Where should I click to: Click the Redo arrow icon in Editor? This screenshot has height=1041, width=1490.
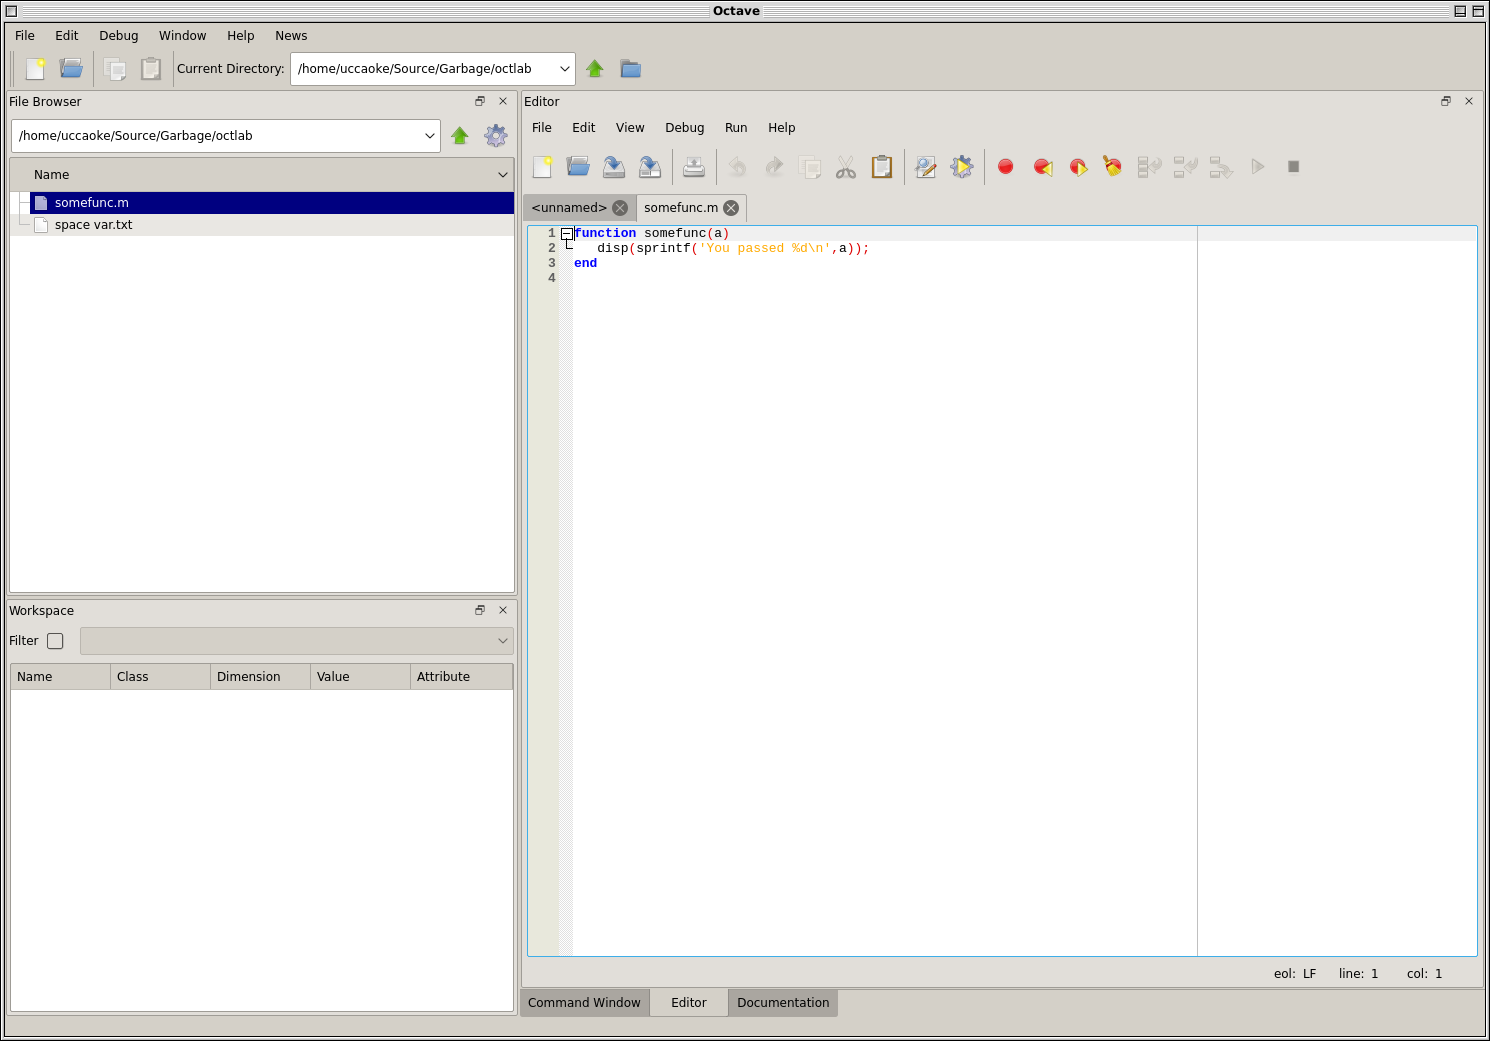[x=774, y=167]
